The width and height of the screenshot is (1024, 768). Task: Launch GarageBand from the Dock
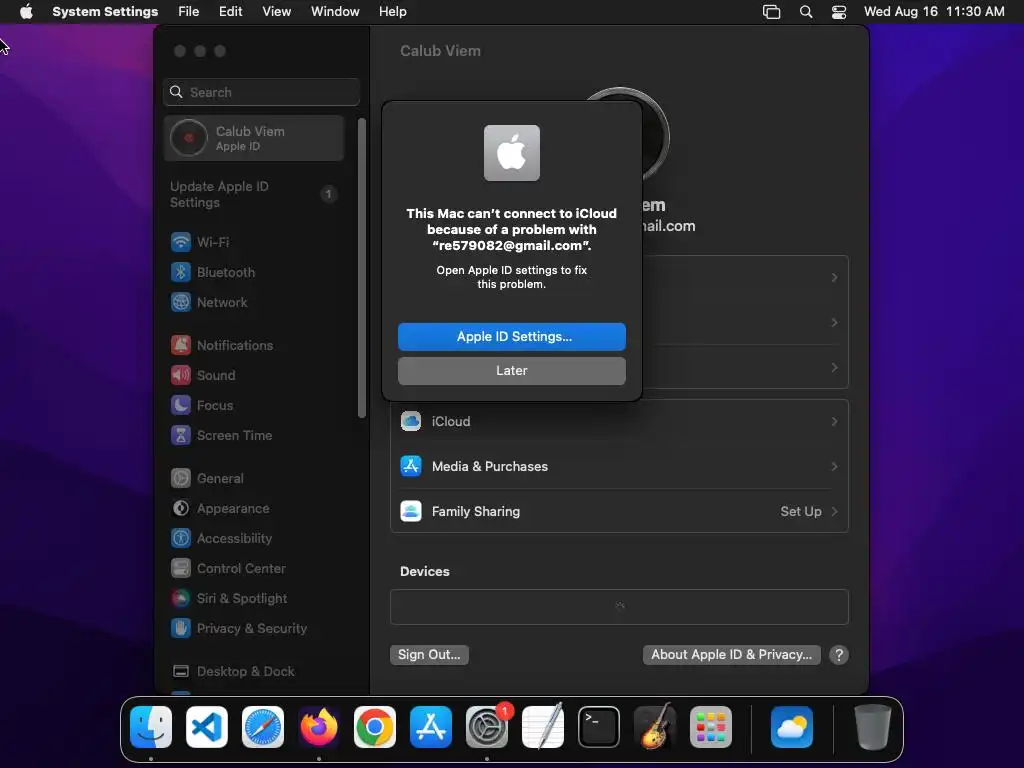click(x=655, y=727)
